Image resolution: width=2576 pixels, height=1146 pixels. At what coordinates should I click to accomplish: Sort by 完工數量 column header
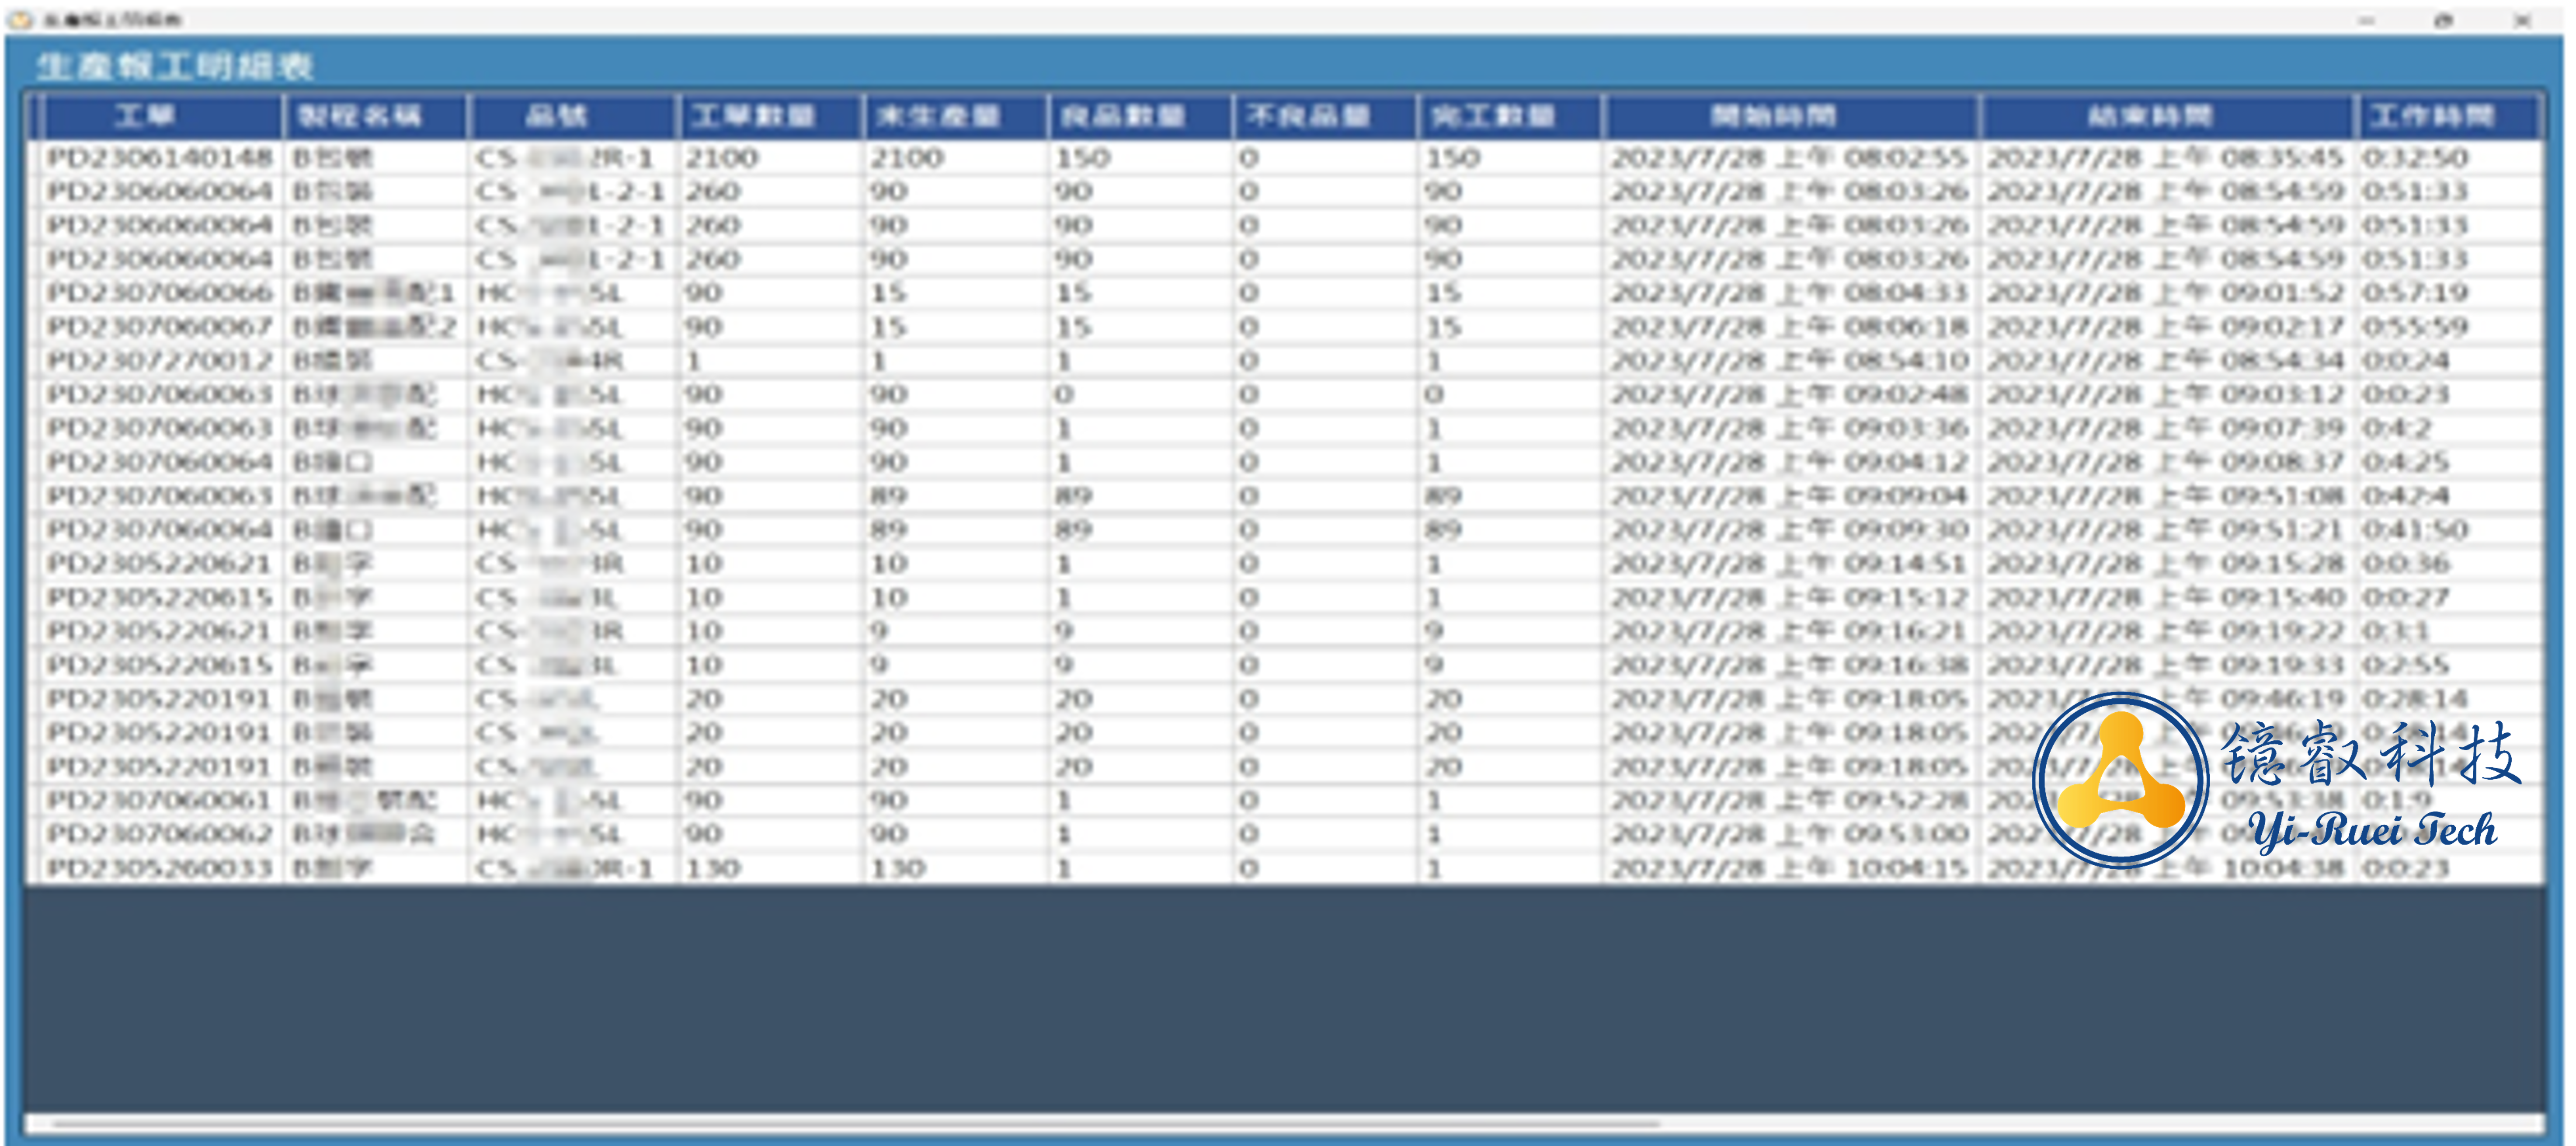1509,117
